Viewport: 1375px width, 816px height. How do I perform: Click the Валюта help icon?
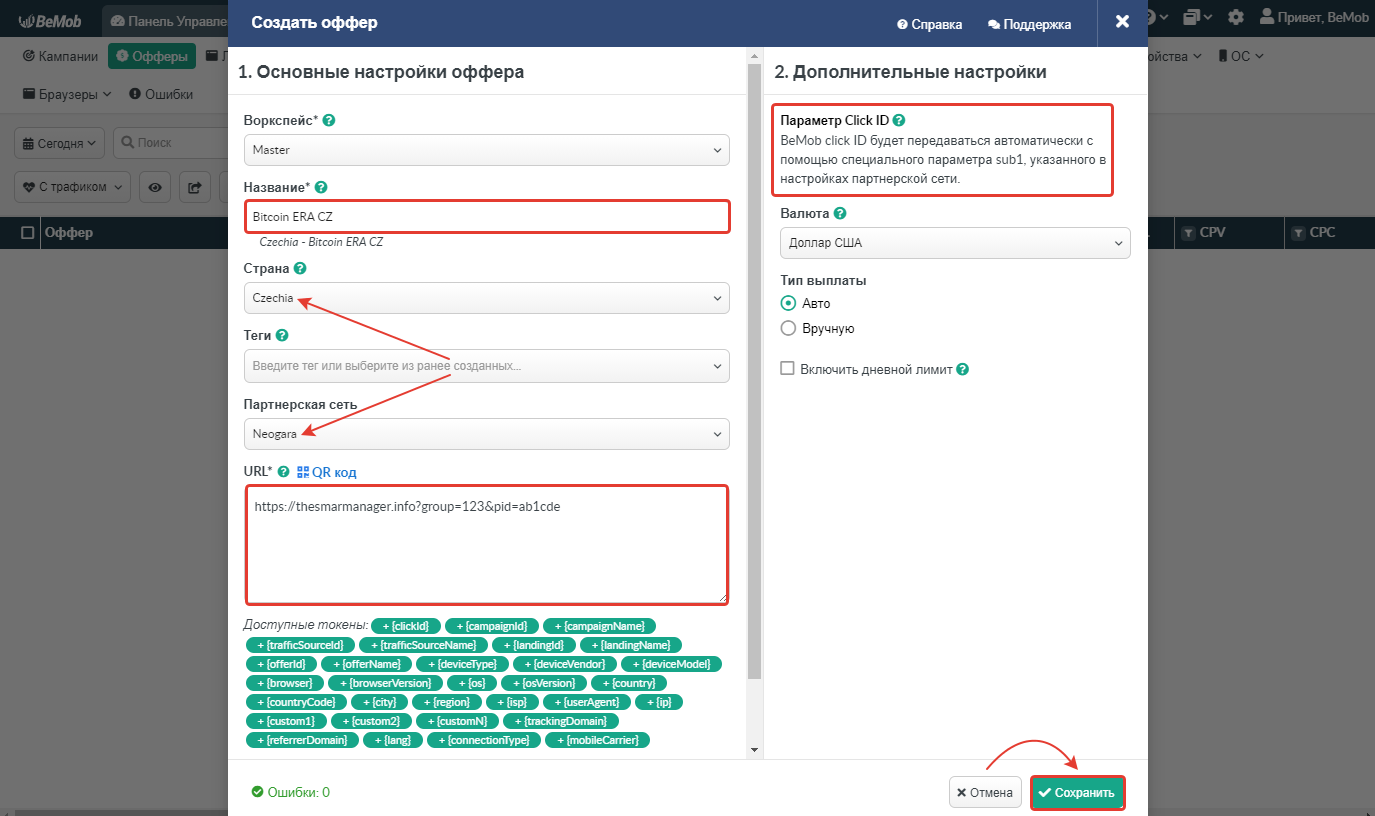coord(840,214)
